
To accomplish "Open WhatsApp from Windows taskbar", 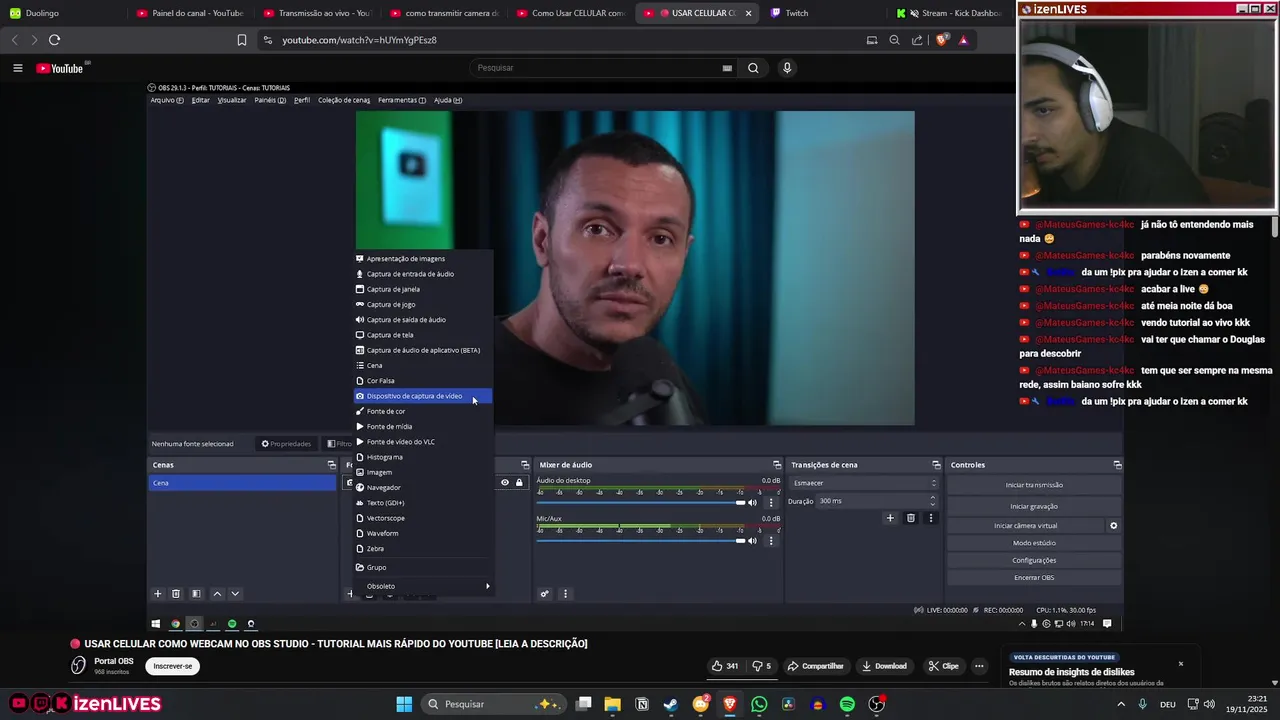I will click(x=759, y=704).
